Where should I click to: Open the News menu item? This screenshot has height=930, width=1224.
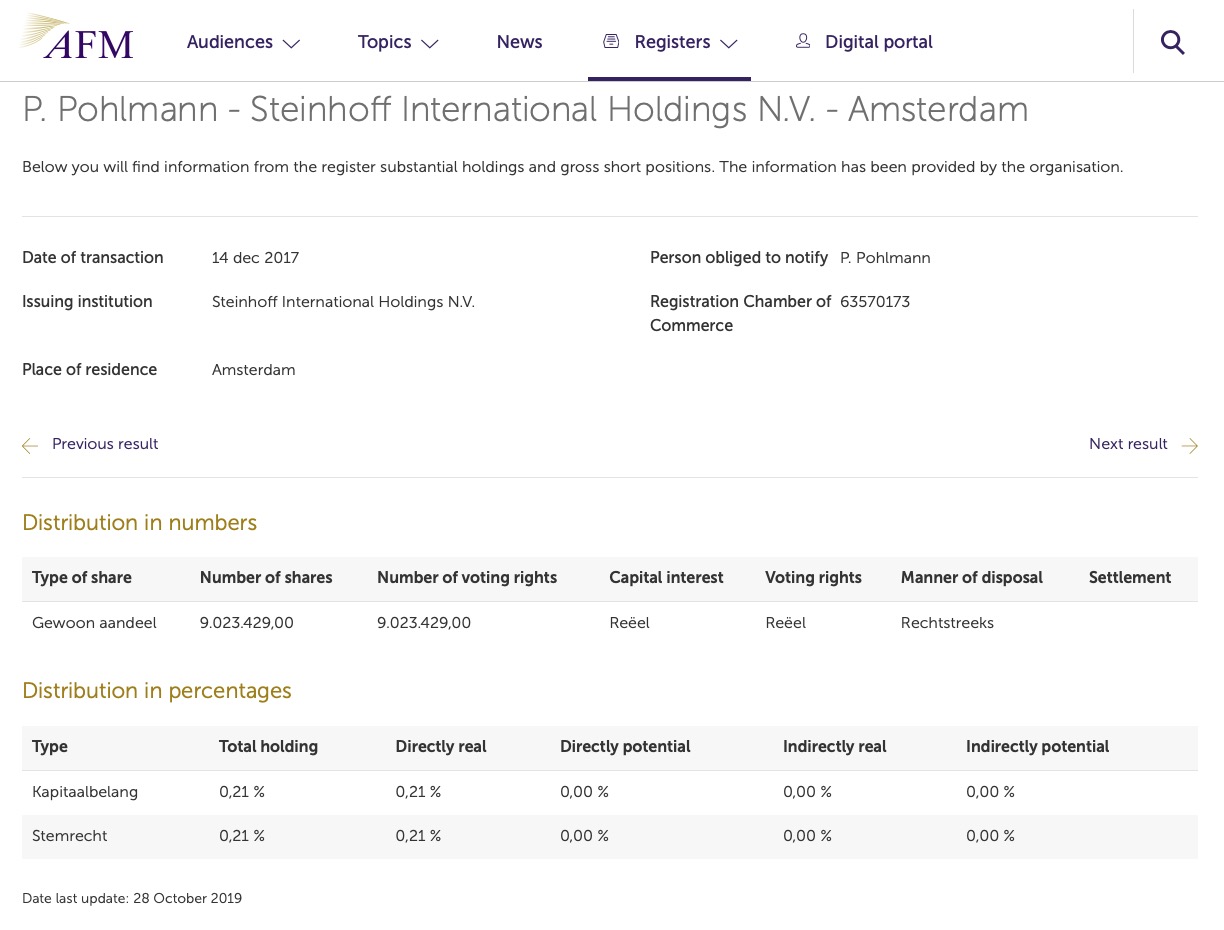pyautogui.click(x=519, y=42)
